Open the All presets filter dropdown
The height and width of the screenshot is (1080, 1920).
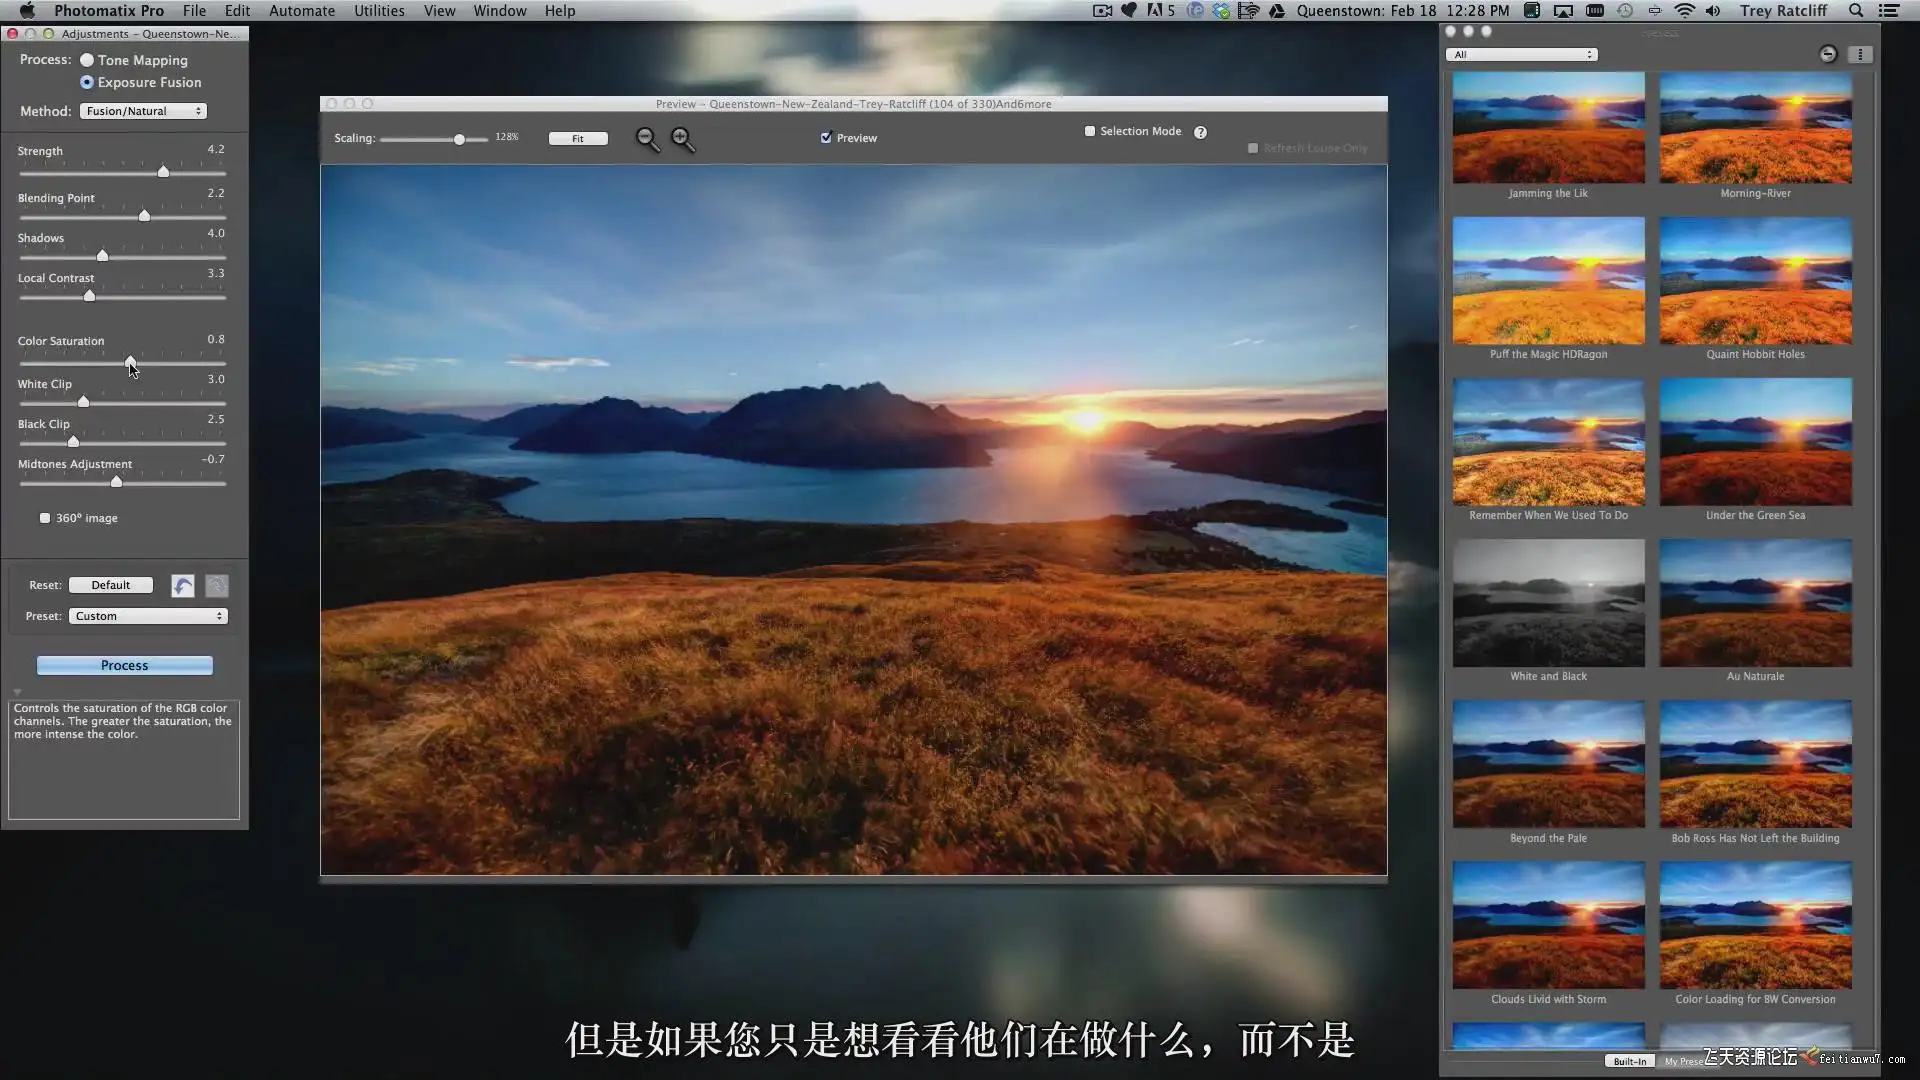(x=1521, y=55)
